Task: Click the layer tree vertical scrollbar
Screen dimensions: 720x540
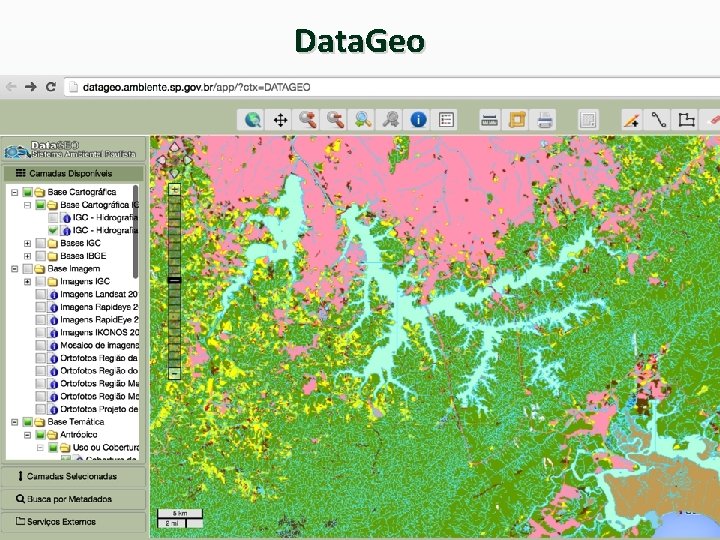Action: (135, 231)
